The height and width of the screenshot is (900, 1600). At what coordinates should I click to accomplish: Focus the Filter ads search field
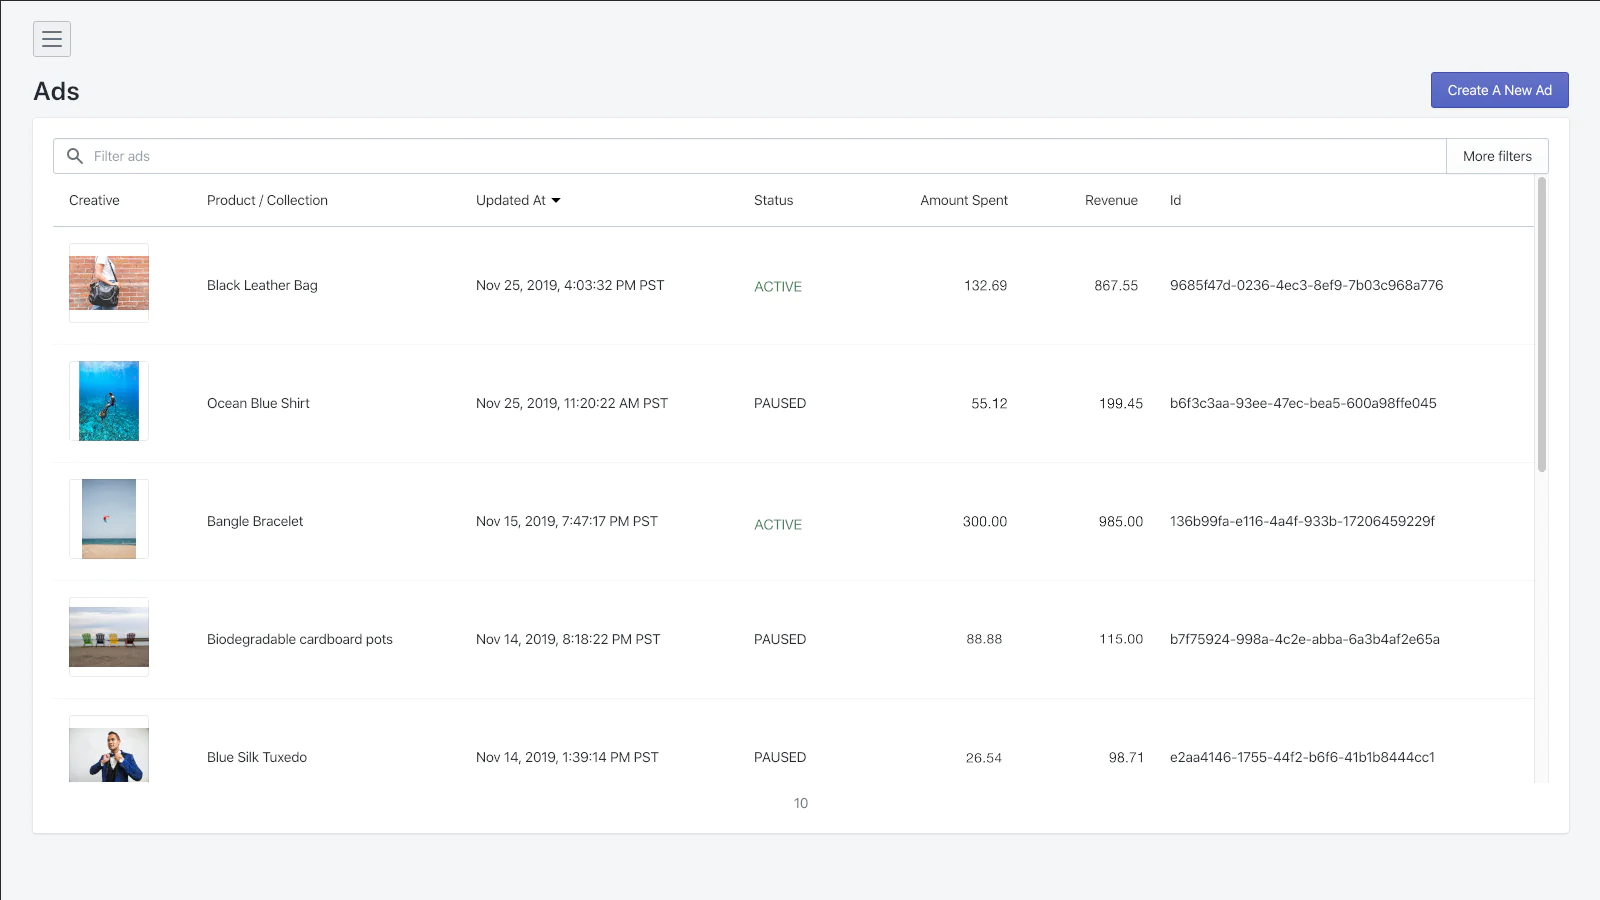click(x=750, y=156)
